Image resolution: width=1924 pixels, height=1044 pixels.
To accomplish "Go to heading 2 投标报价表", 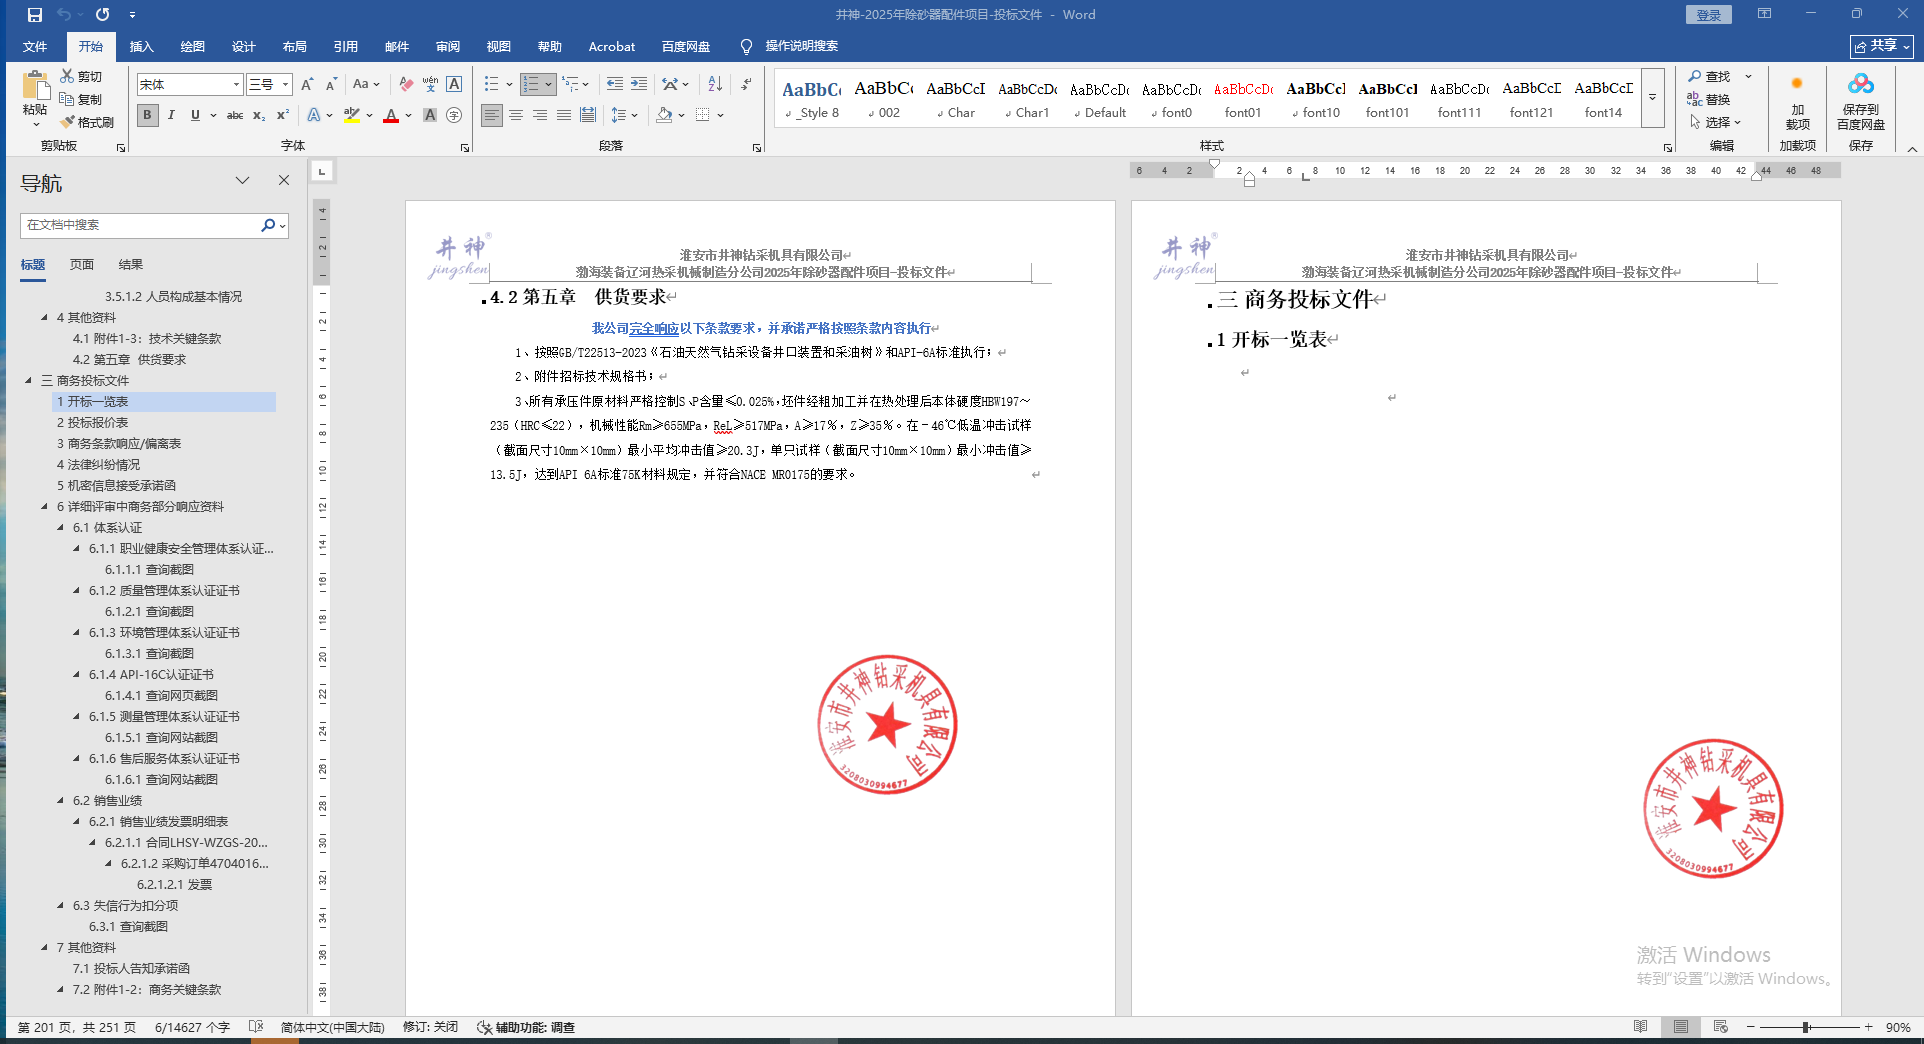I will [x=92, y=422].
